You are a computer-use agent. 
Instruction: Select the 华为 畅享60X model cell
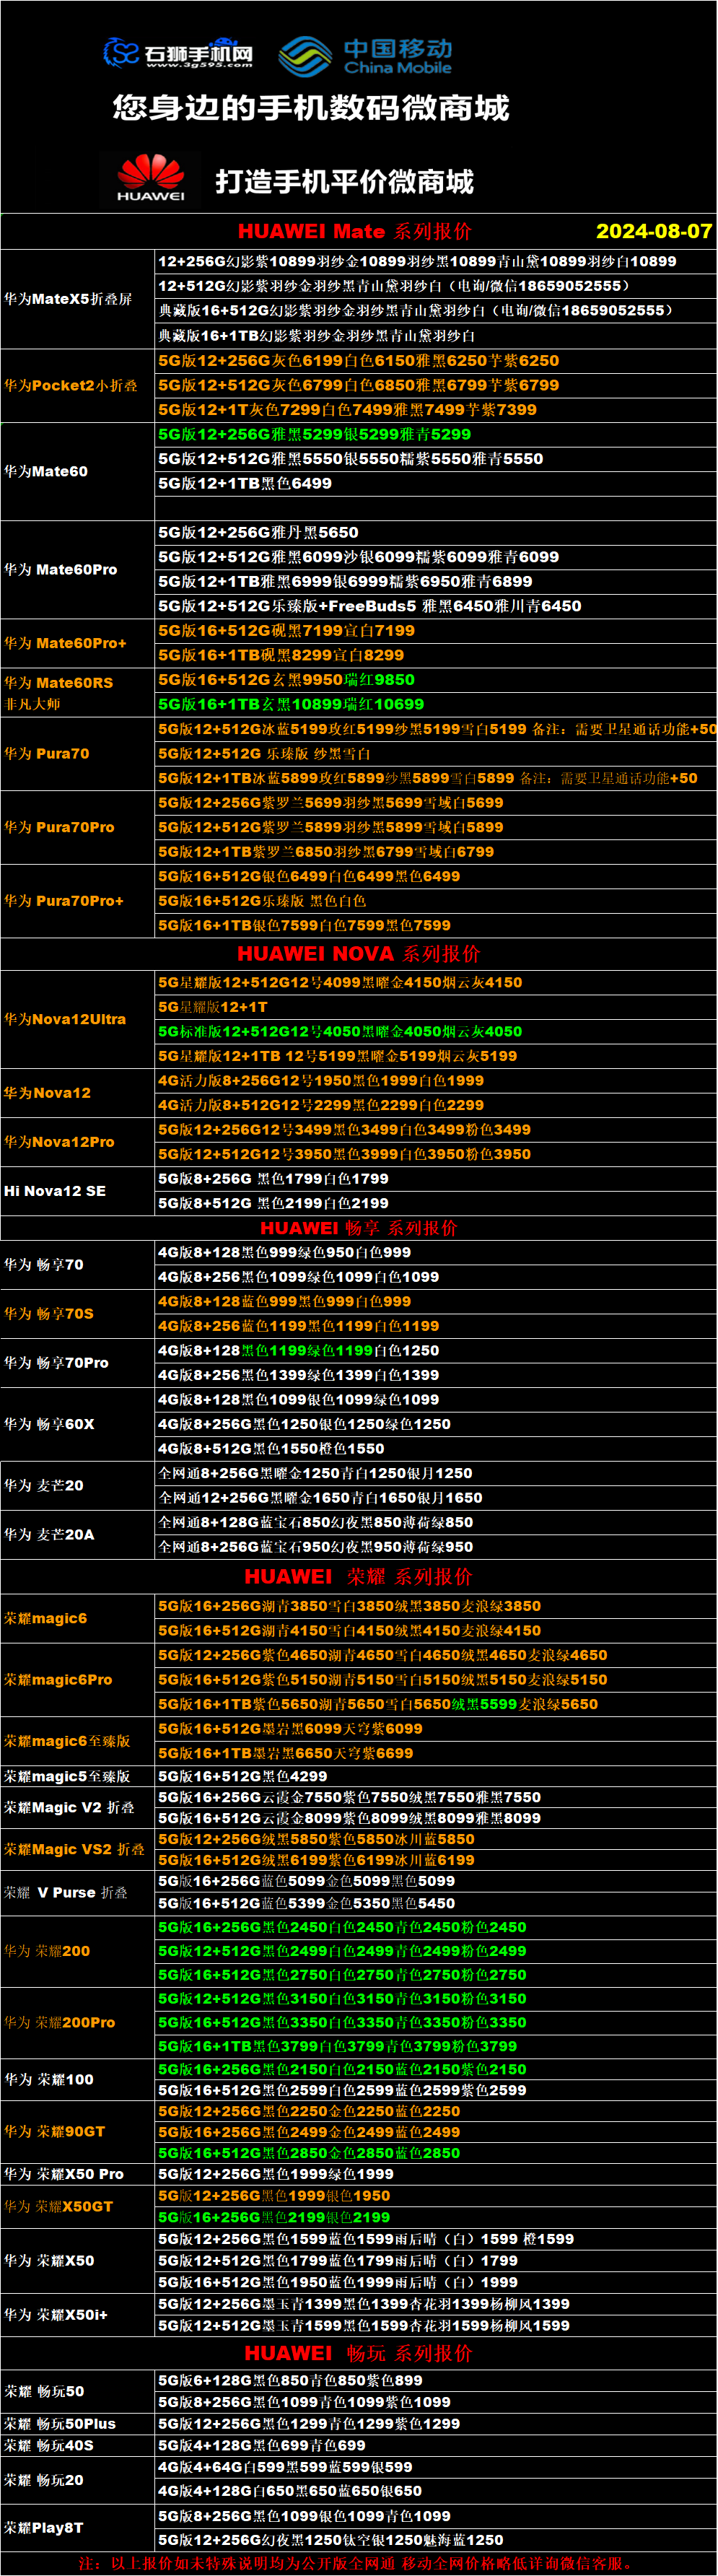[x=78, y=1424]
